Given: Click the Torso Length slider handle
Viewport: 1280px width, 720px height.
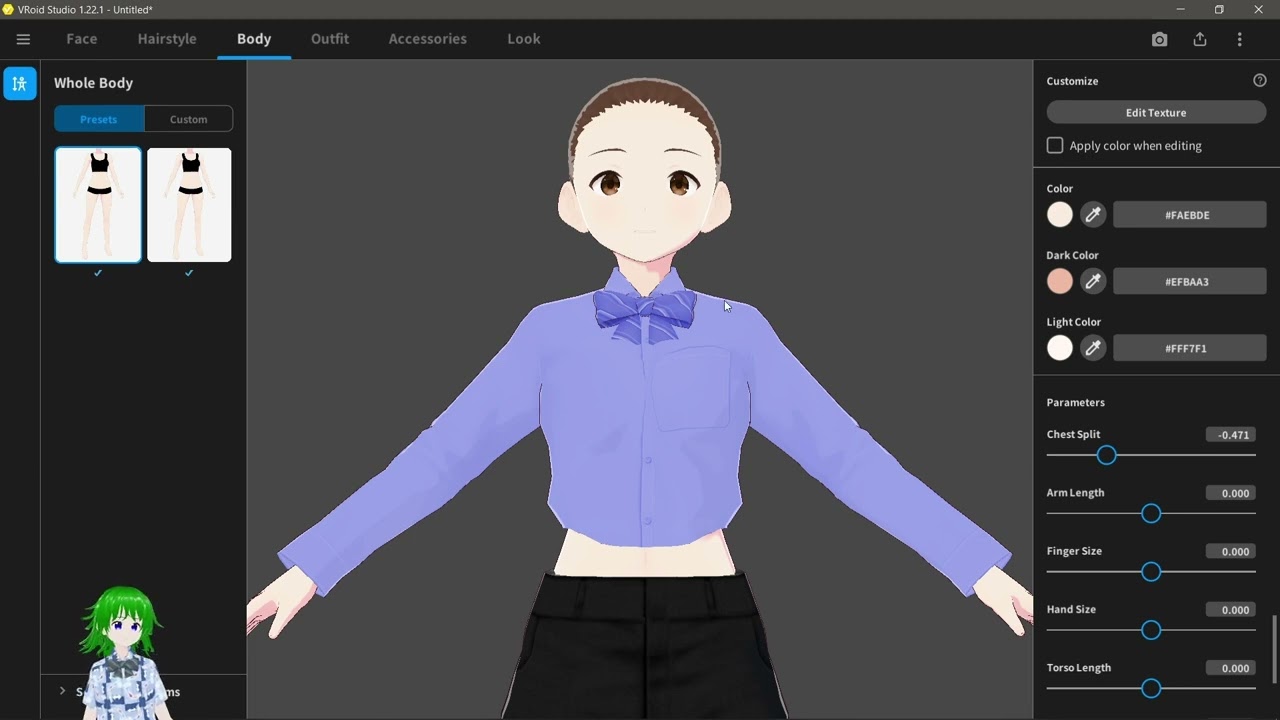Looking at the screenshot, I should pyautogui.click(x=1151, y=688).
